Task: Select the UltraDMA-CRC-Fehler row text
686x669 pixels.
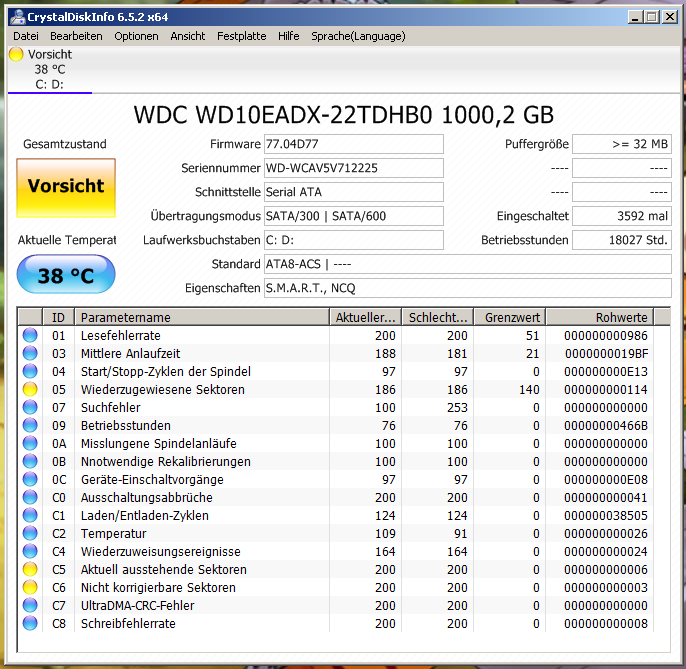Action: (x=137, y=606)
